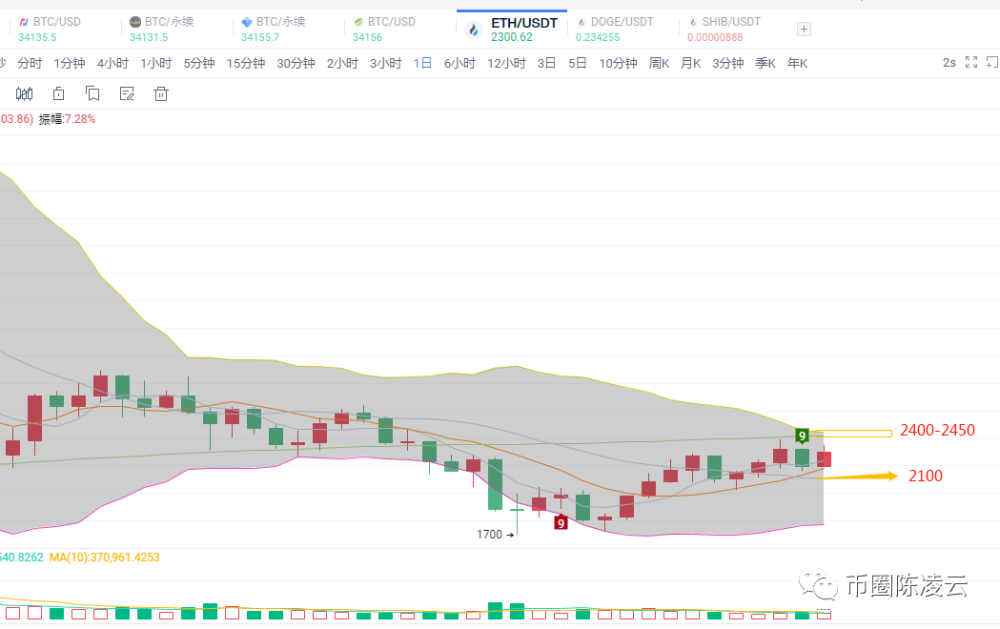1000x629 pixels.
Task: Switch to the DOGE/USDT tab
Action: coord(615,29)
